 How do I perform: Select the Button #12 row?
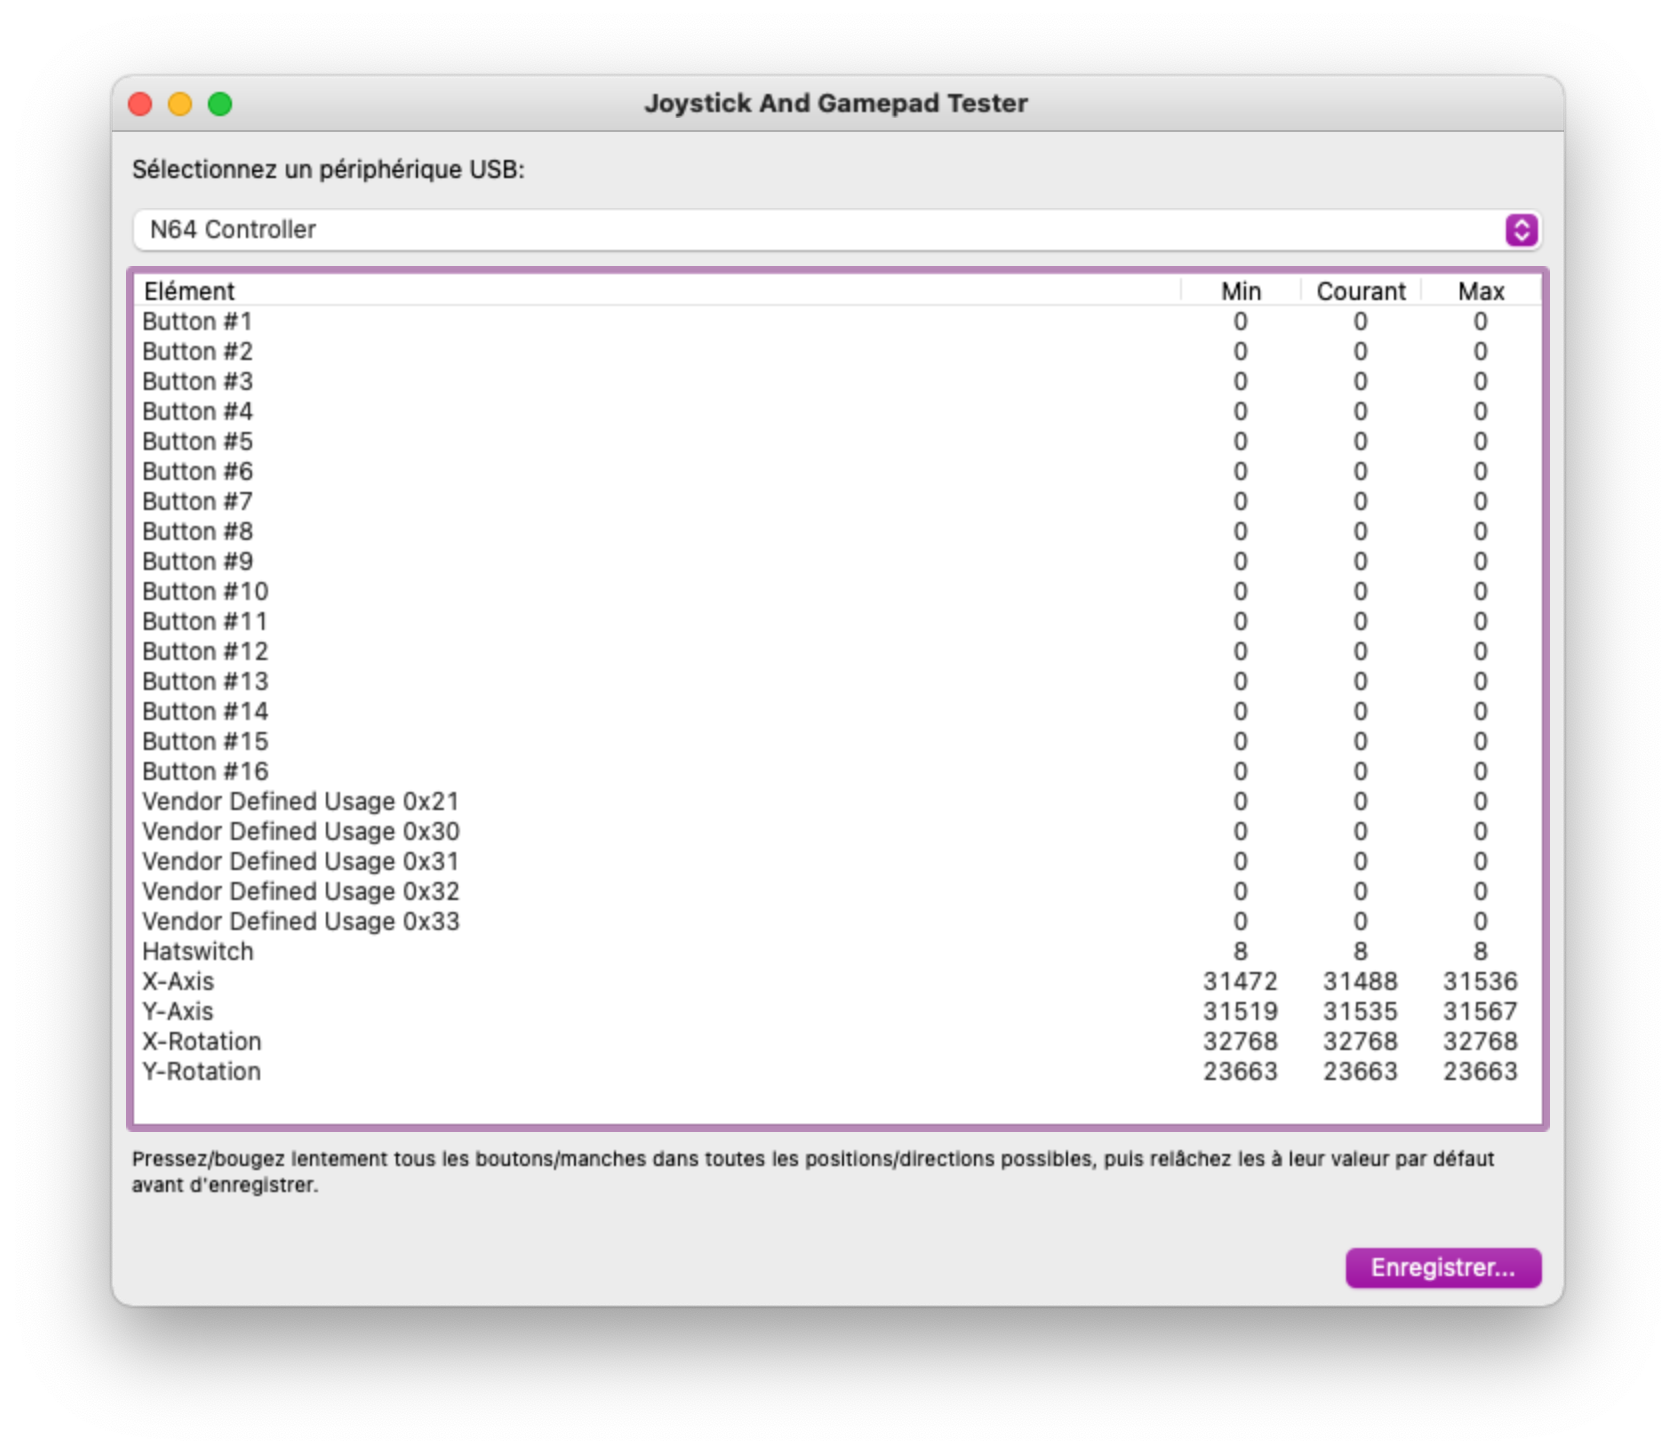[x=838, y=651]
